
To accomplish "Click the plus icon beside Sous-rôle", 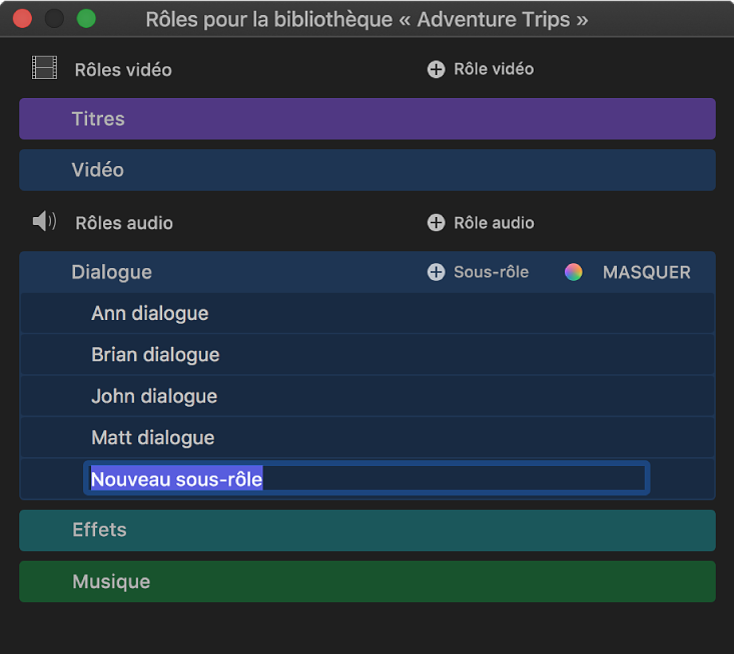I will pos(436,272).
